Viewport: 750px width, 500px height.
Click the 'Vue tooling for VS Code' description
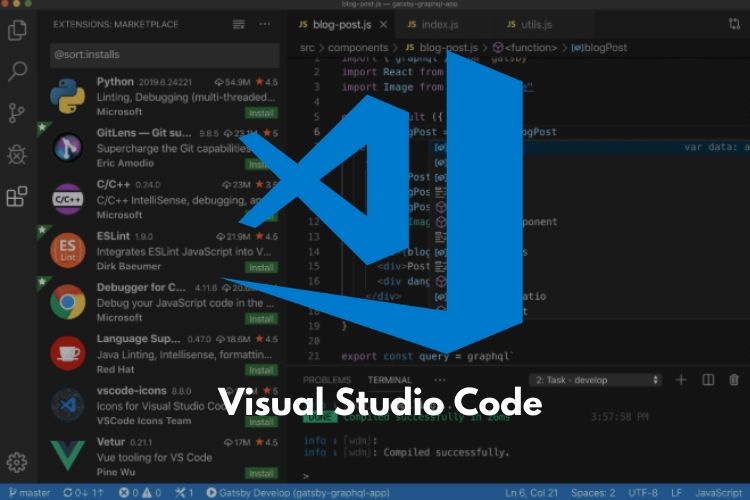tap(154, 457)
